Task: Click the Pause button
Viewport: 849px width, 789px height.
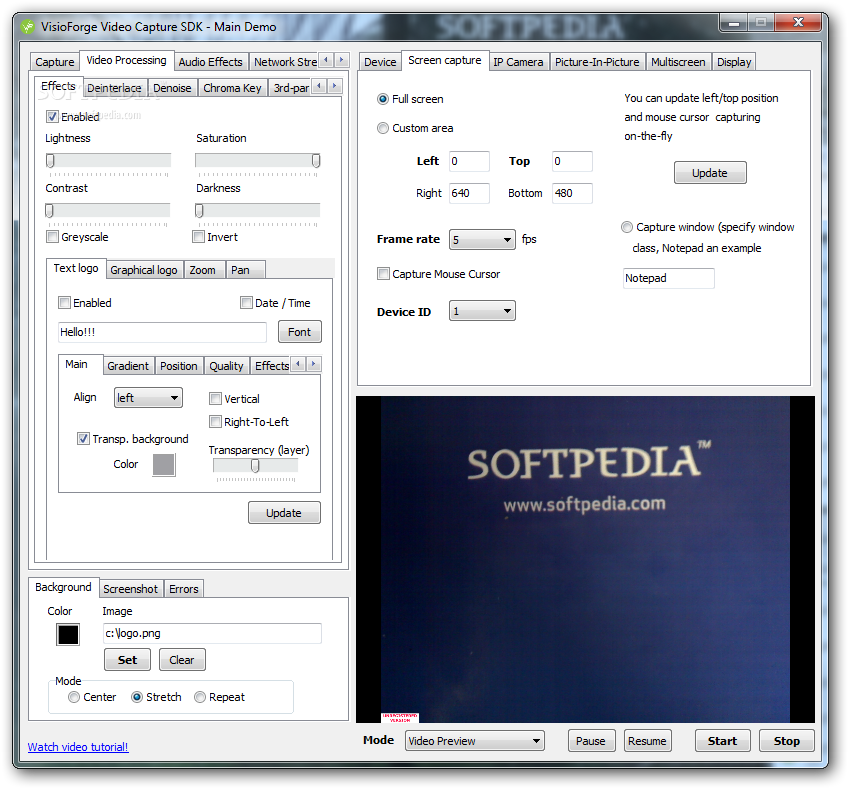Action: [x=591, y=741]
